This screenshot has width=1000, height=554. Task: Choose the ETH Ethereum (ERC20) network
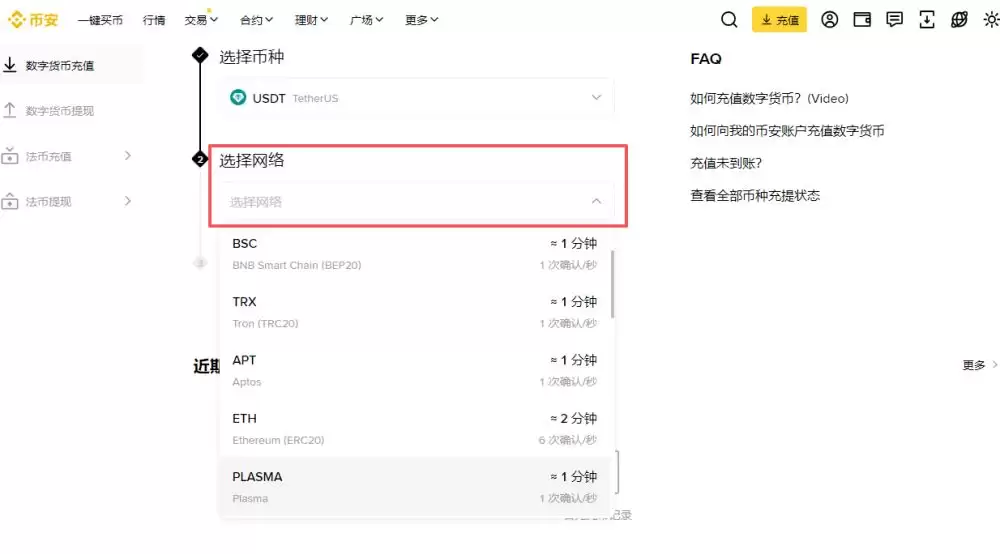pyautogui.click(x=415, y=428)
